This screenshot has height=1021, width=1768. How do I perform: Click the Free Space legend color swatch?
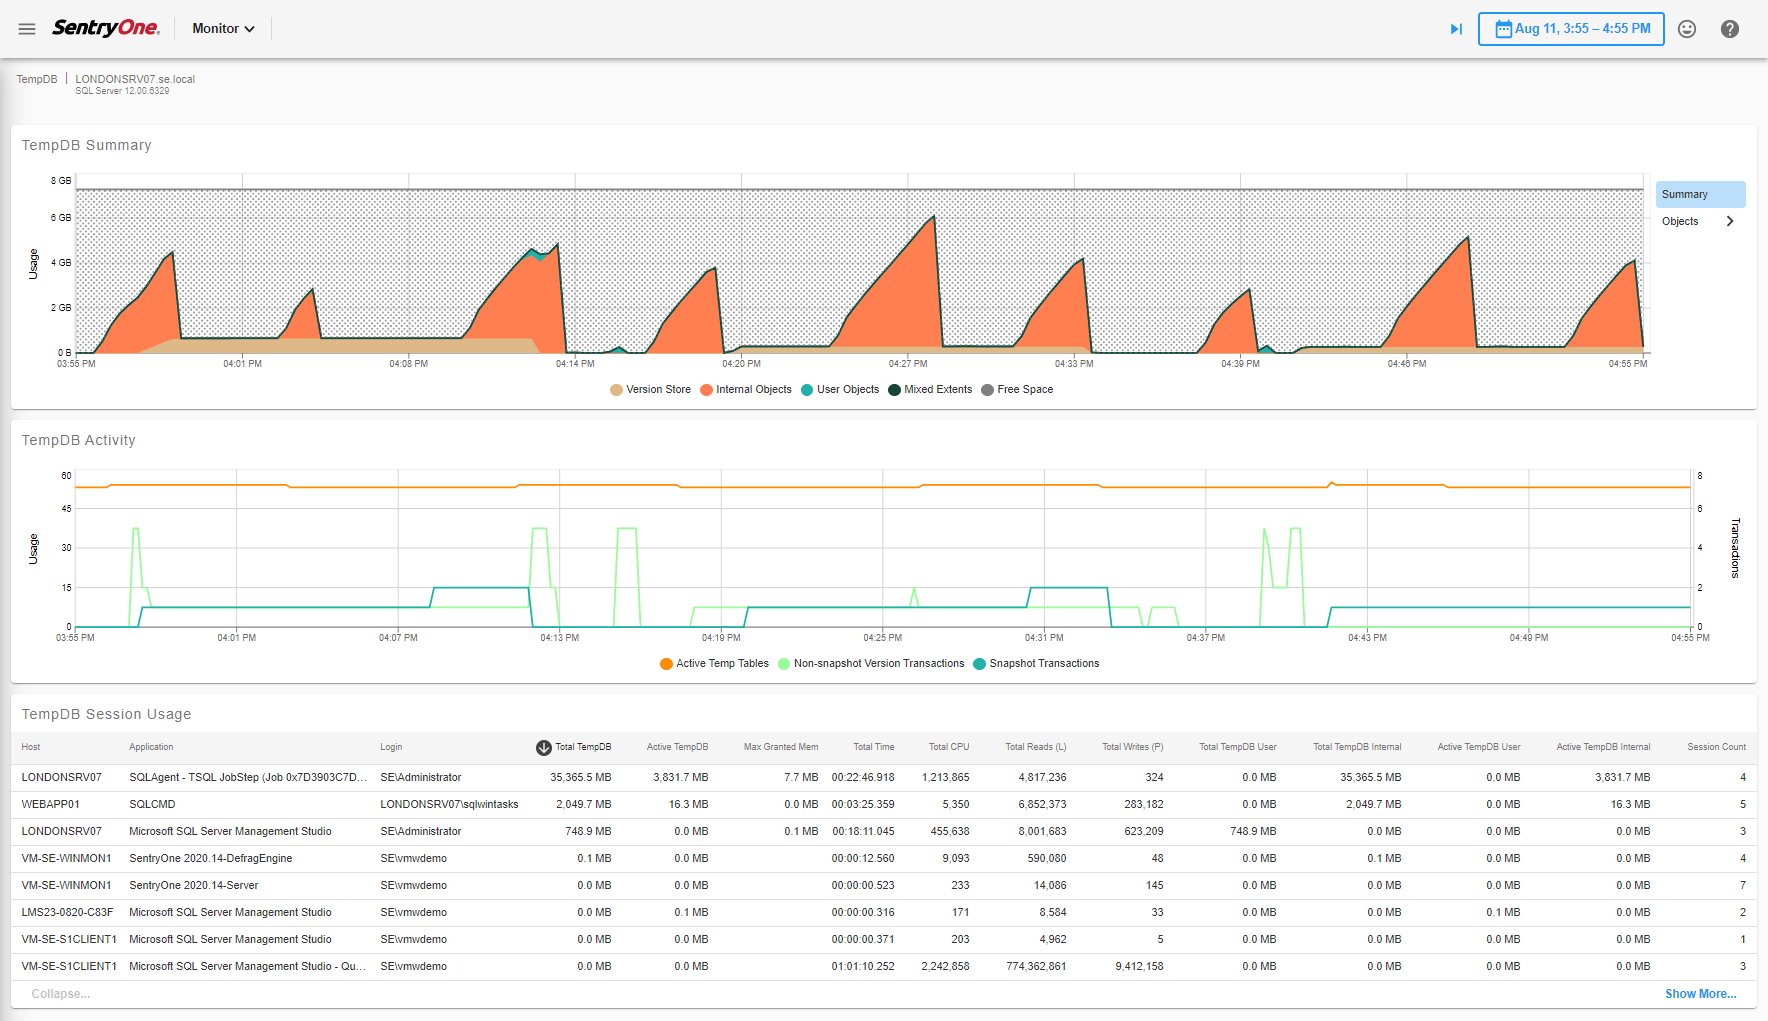987,389
